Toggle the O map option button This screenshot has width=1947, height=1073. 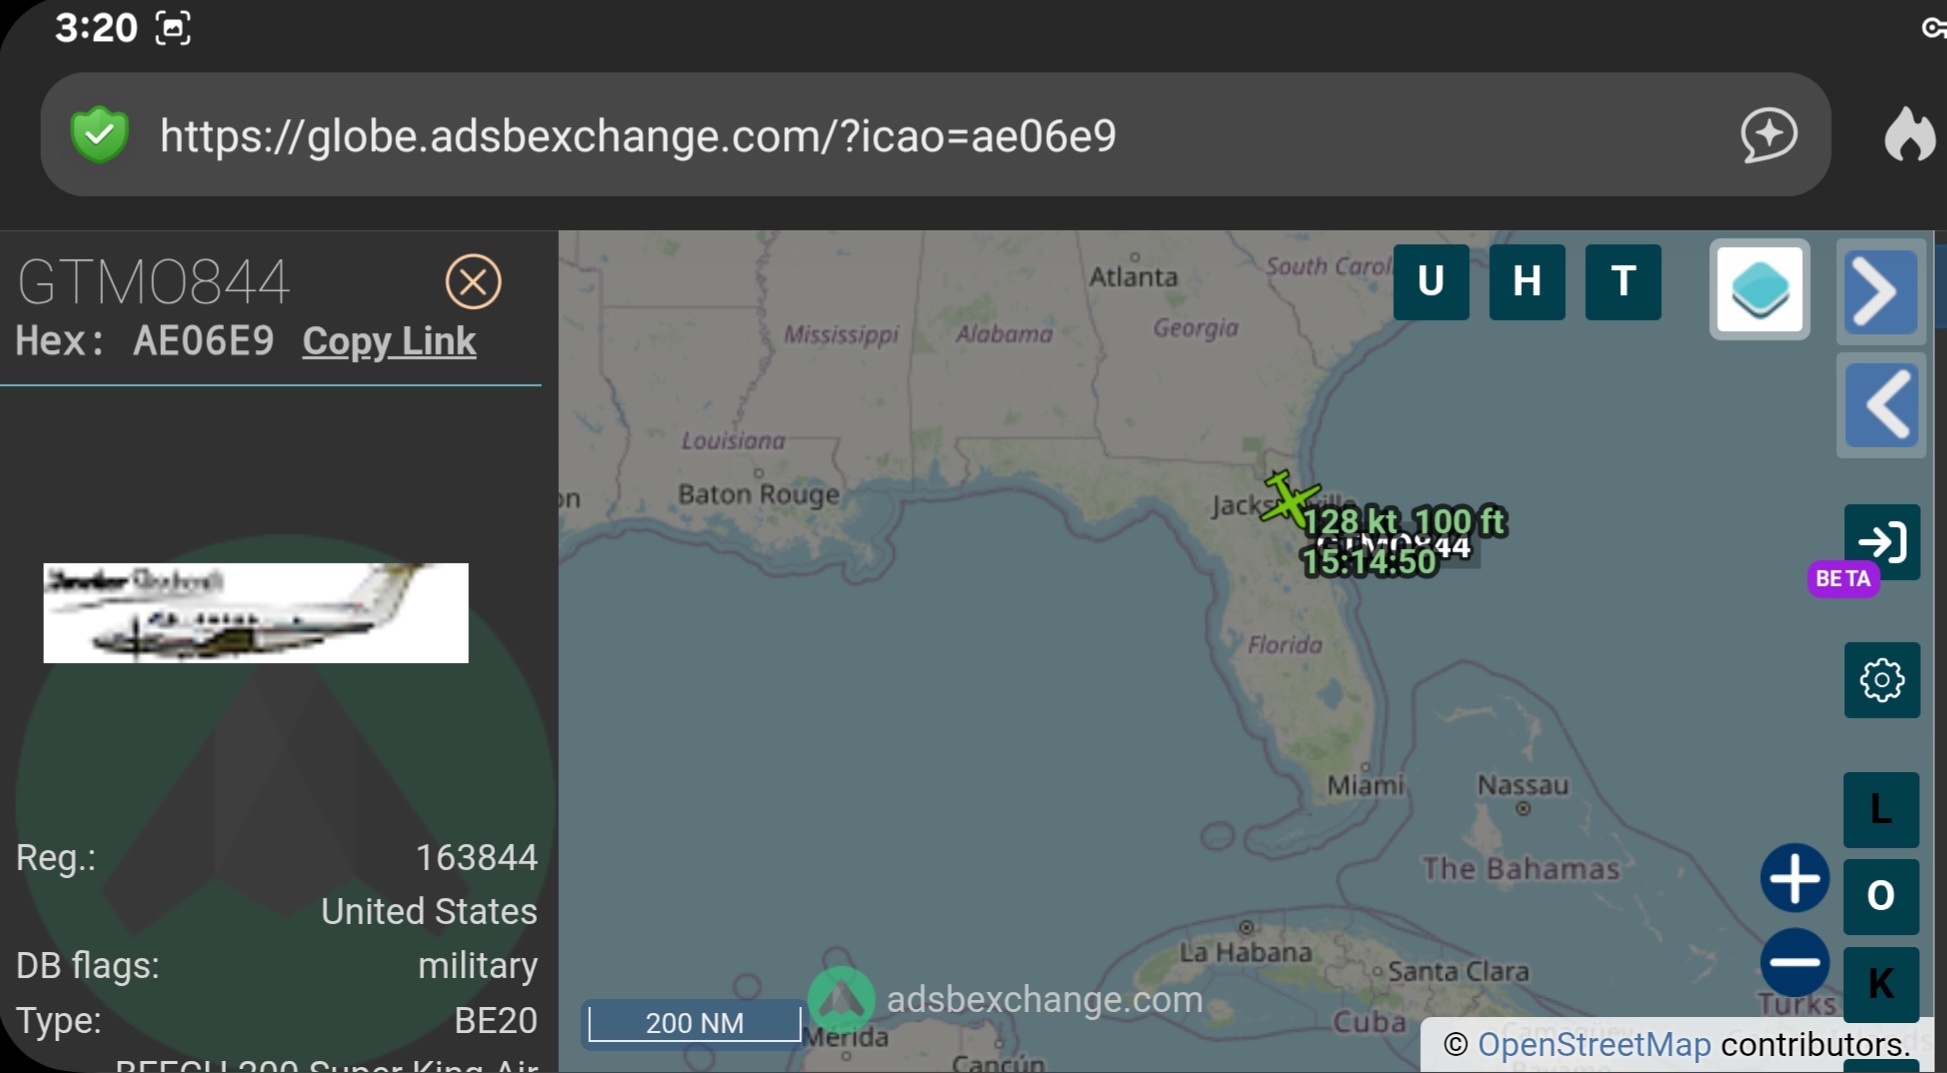click(1880, 895)
